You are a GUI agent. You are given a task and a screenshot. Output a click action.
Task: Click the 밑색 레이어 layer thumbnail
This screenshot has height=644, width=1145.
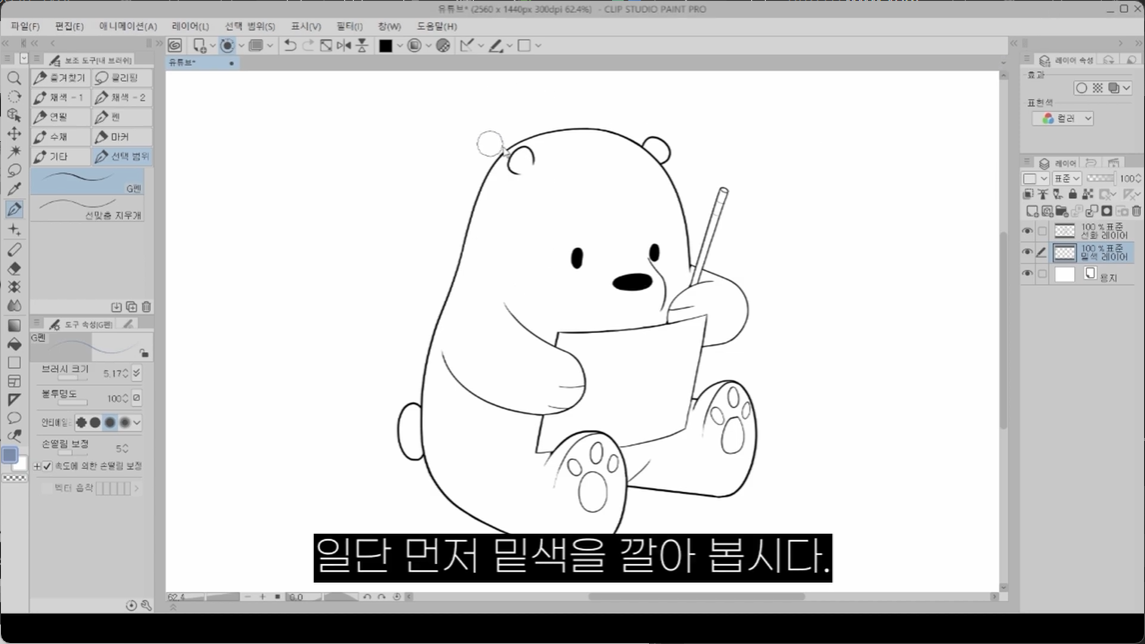[1065, 253]
